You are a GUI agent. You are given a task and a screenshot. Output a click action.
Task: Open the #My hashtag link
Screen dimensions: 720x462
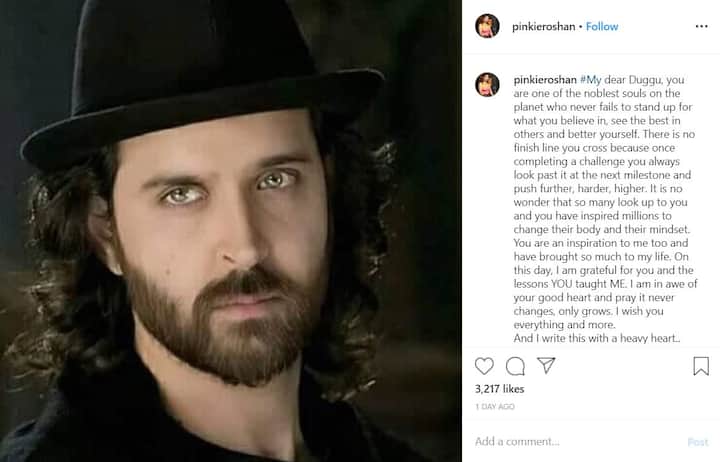592,78
